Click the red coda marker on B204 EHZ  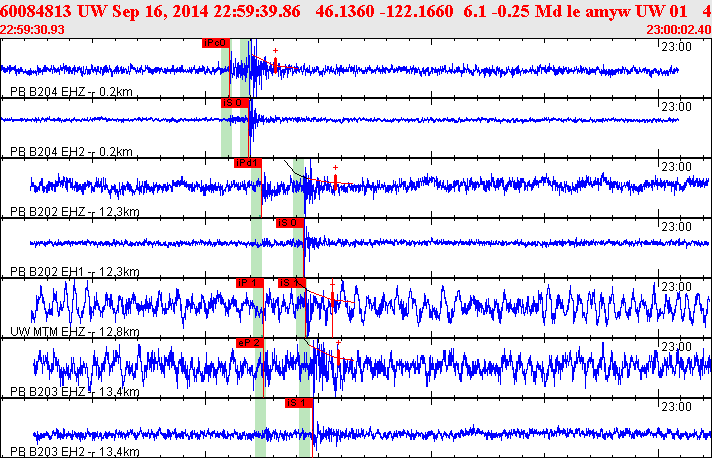point(275,64)
